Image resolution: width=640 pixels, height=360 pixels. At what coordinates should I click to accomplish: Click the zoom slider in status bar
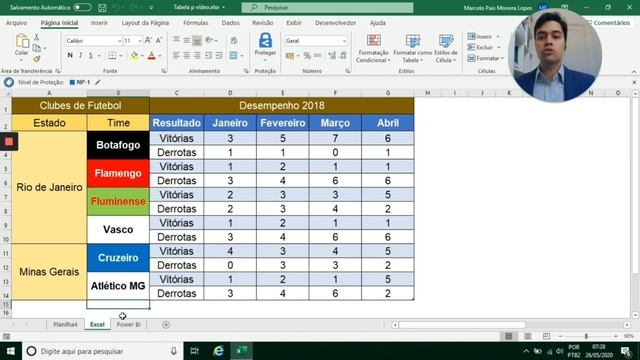pyautogui.click(x=586, y=336)
